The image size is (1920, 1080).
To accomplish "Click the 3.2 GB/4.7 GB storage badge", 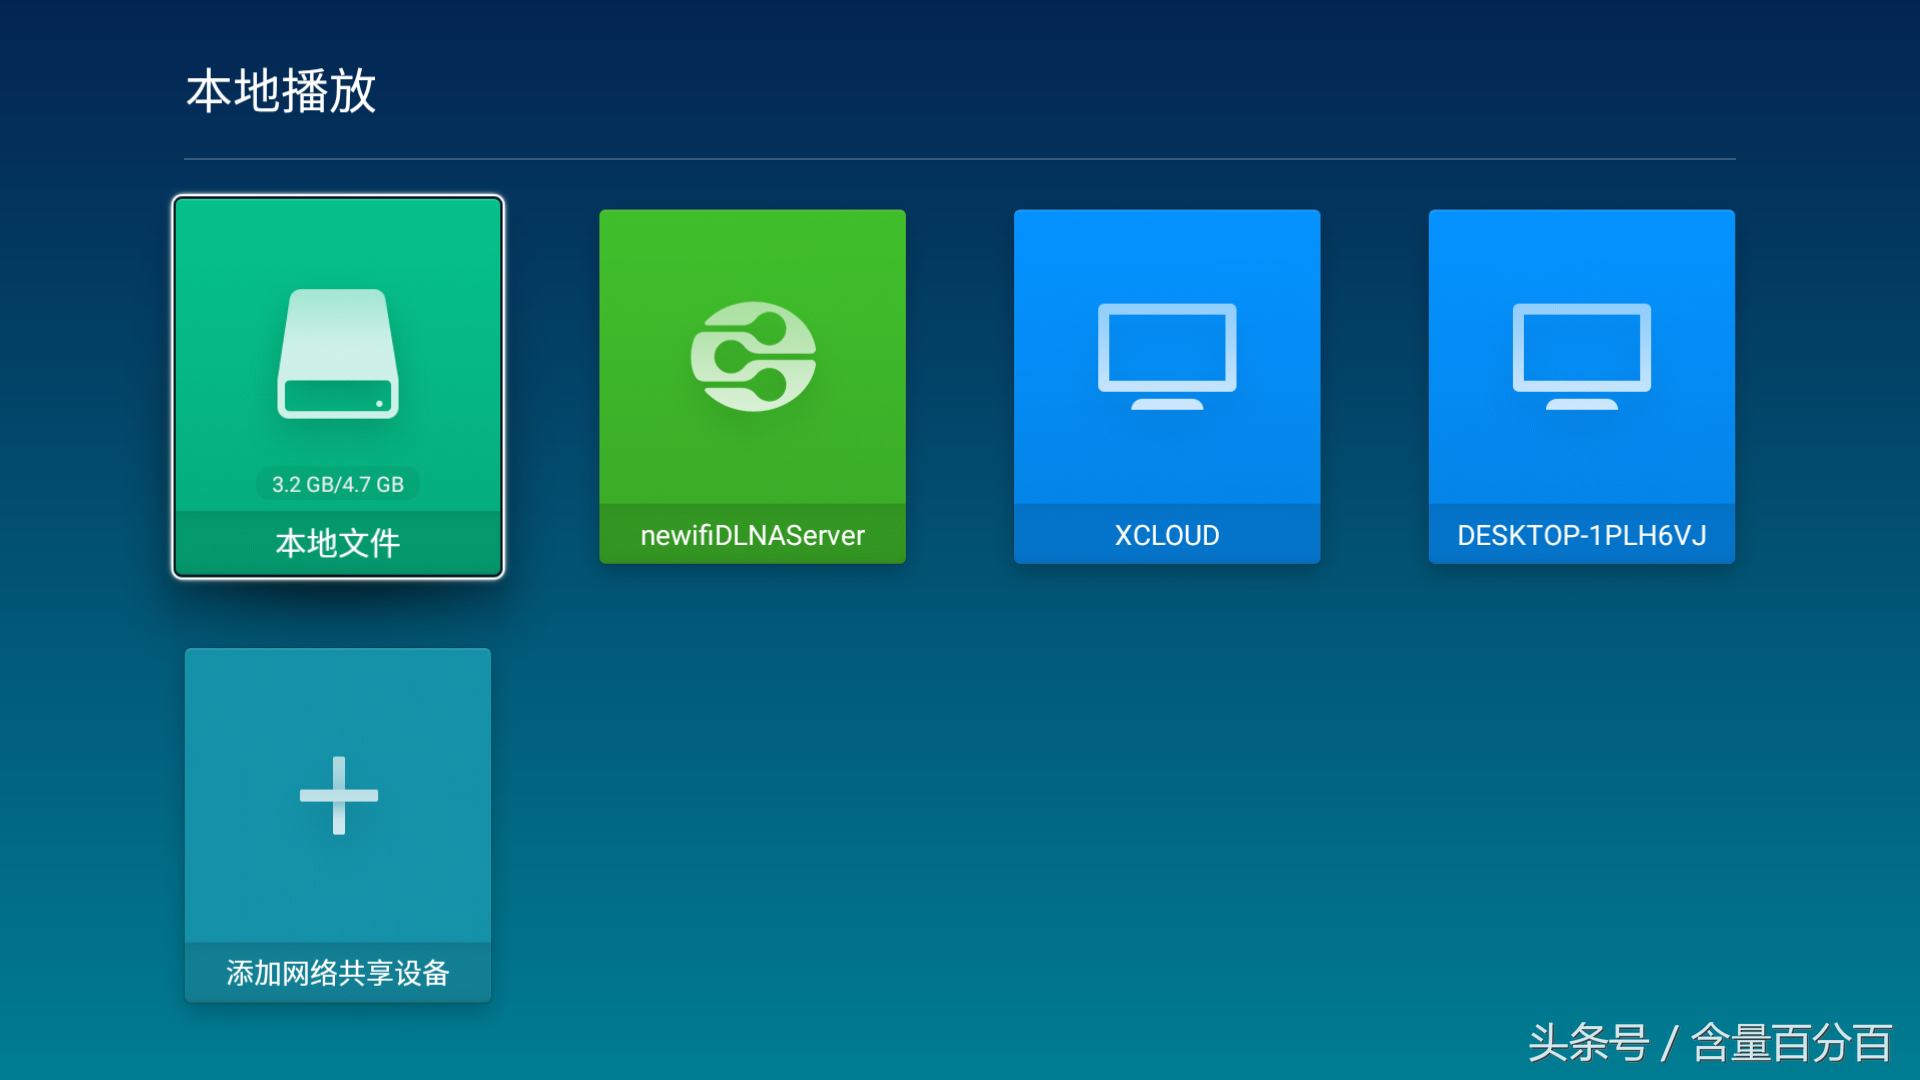I will 338,484.
